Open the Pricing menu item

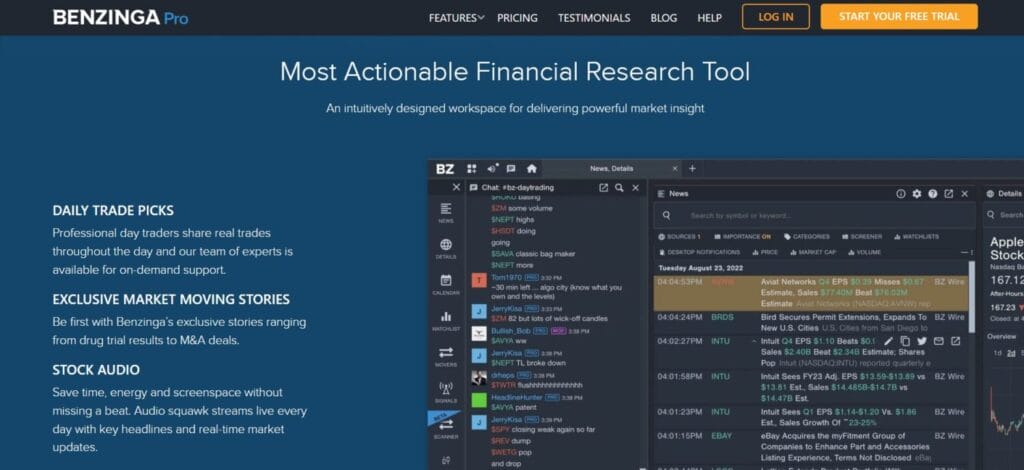click(517, 17)
